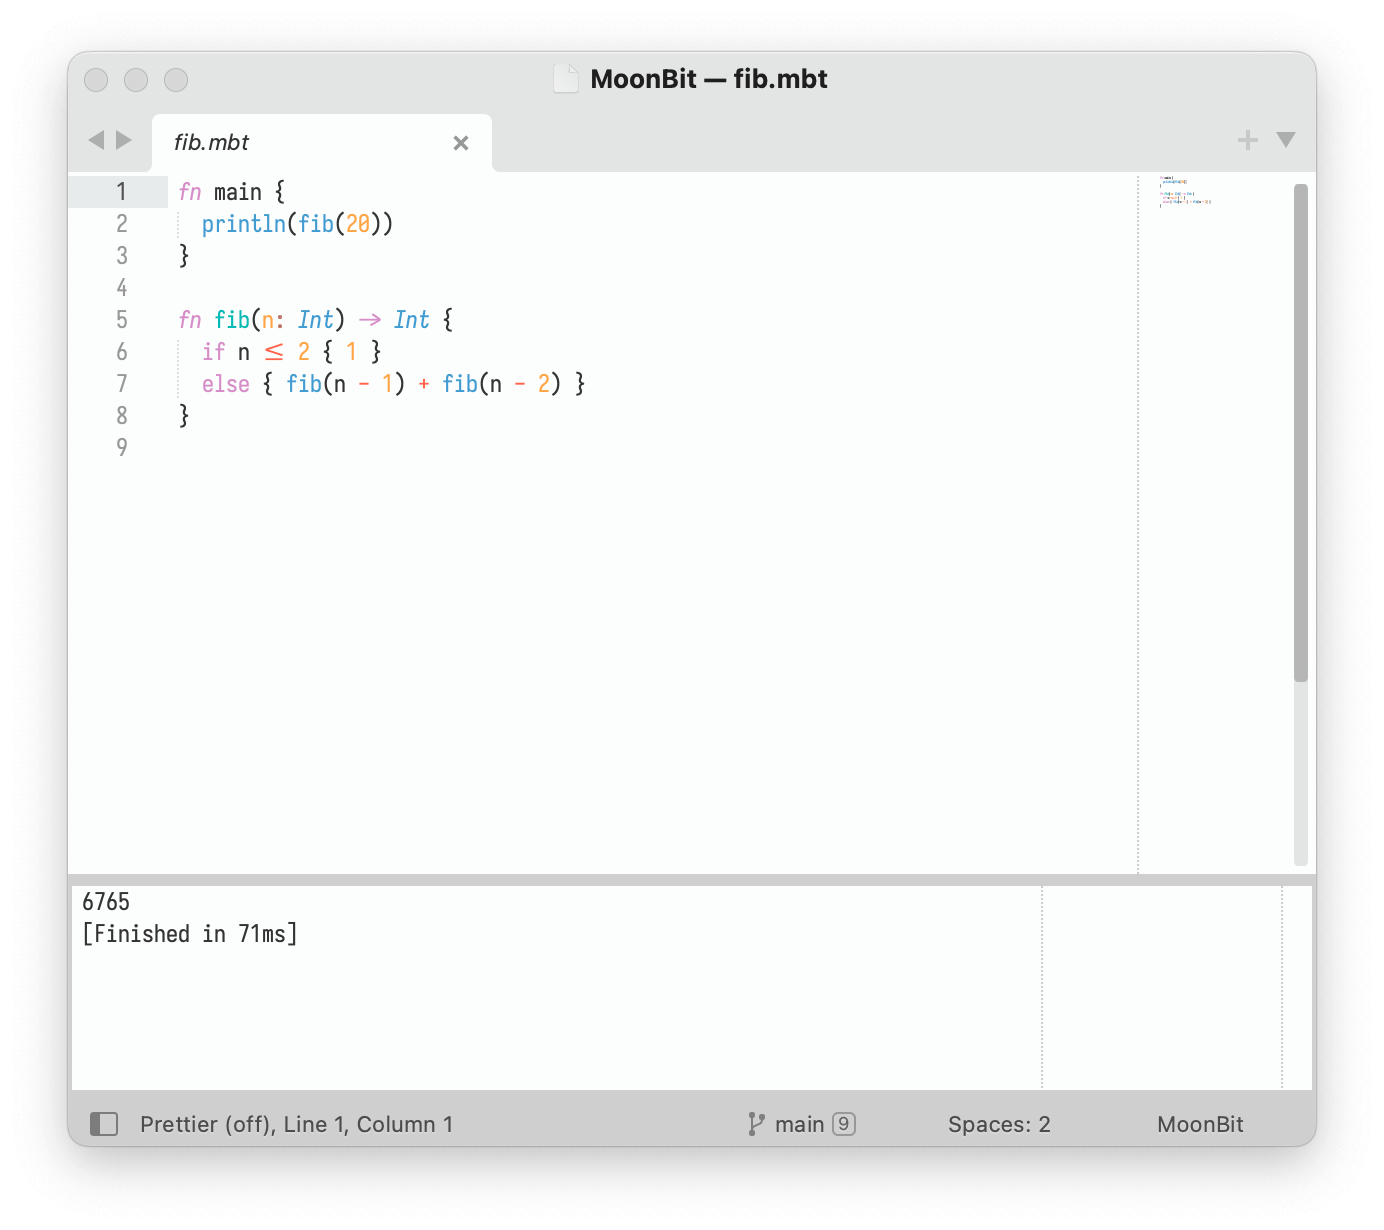Open indentation settings via Spaces: 2
1384x1230 pixels.
(x=998, y=1124)
